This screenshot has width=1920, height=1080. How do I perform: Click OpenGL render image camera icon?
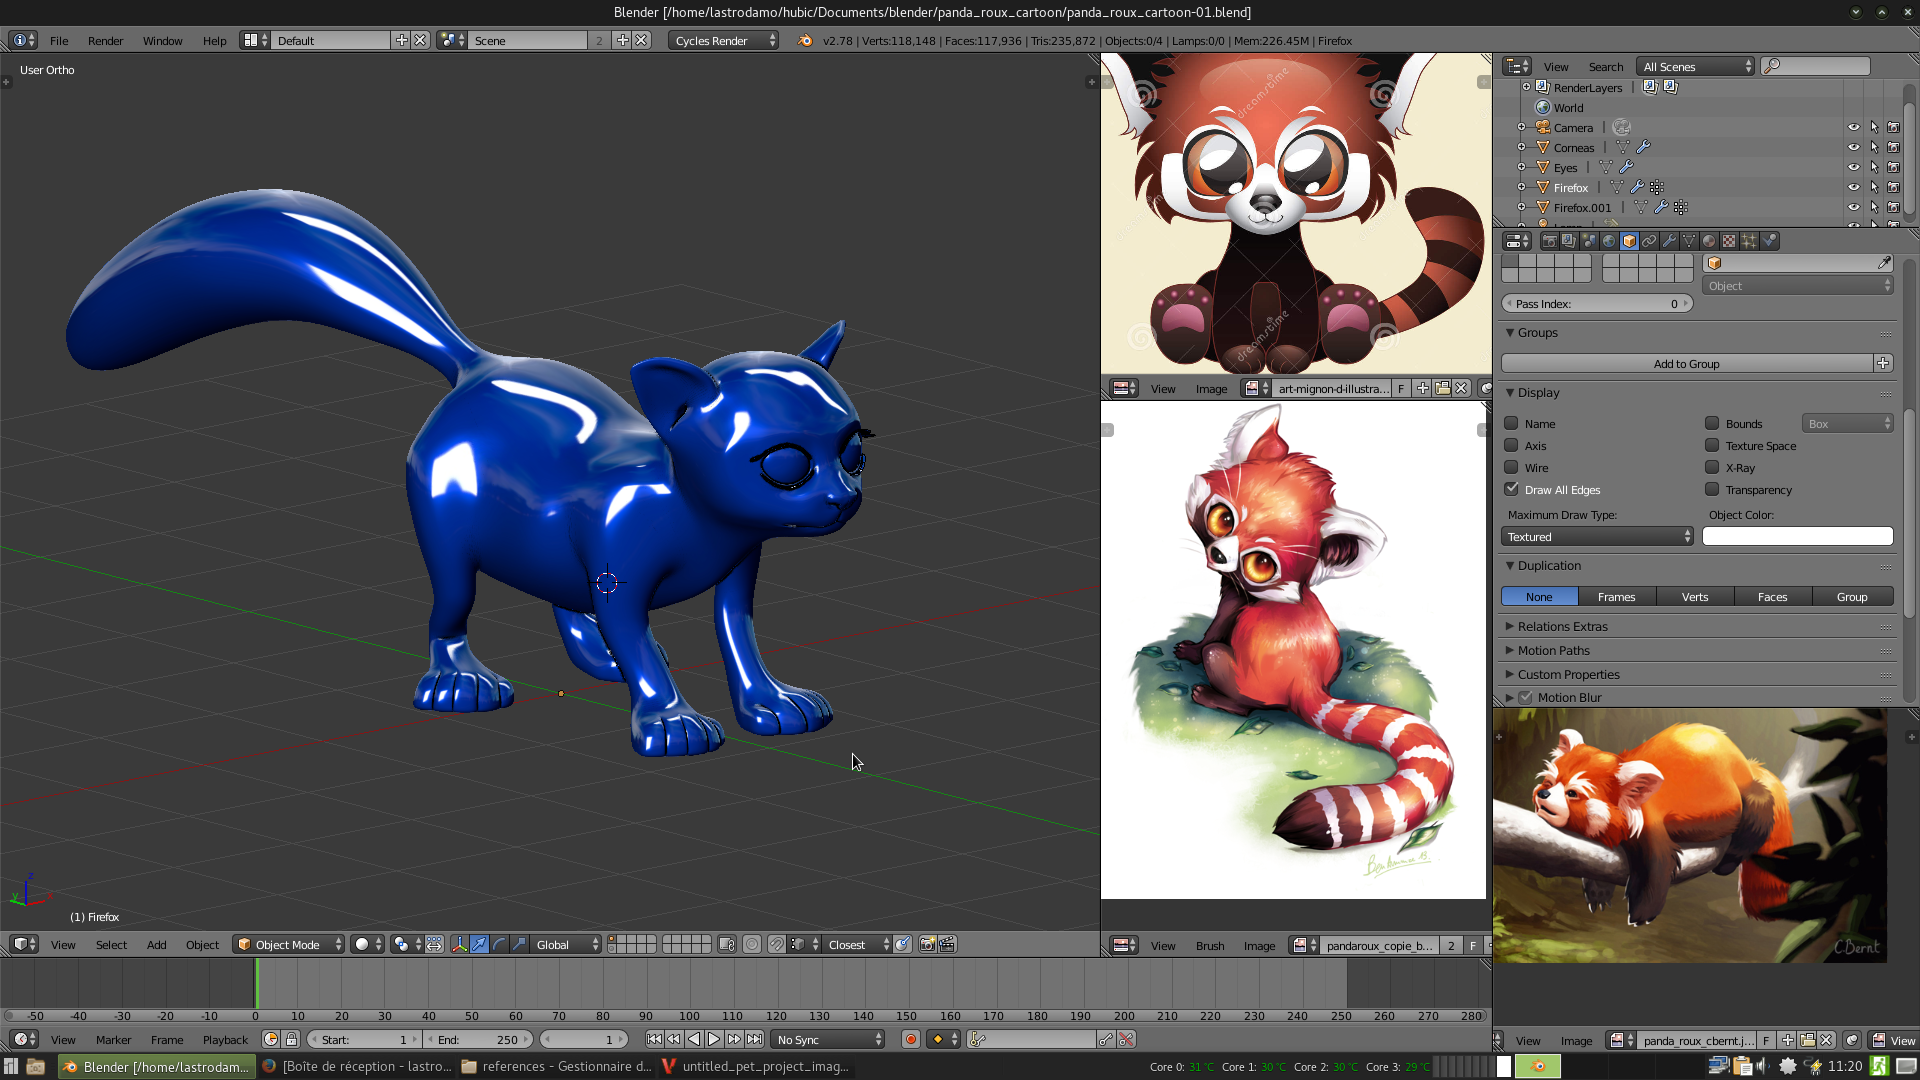click(x=927, y=944)
